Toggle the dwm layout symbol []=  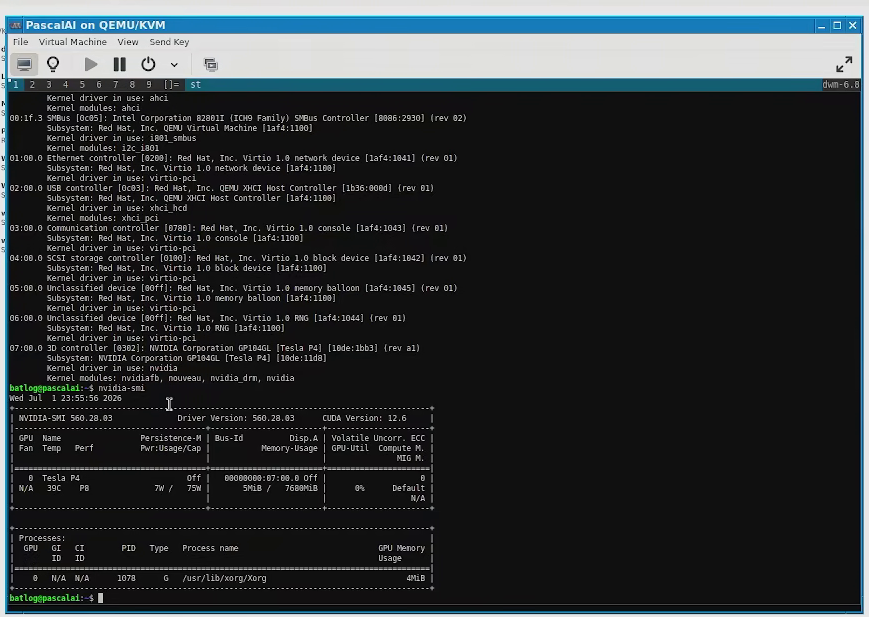[x=171, y=85]
